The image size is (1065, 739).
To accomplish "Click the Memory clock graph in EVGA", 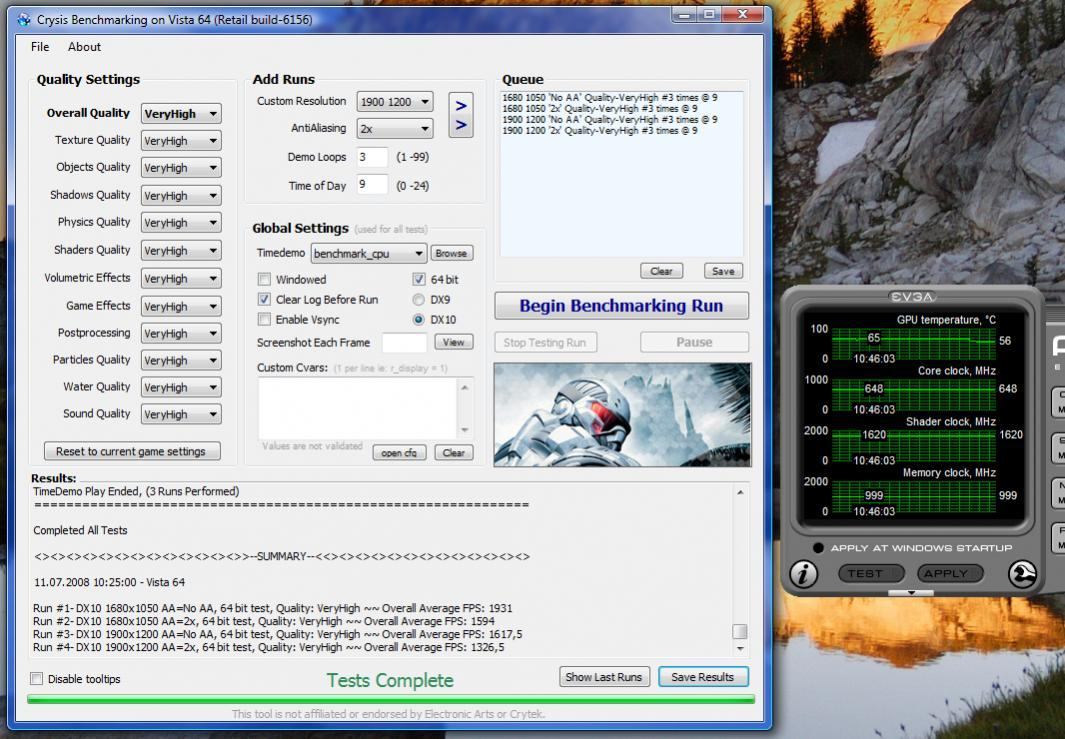I will click(x=912, y=497).
